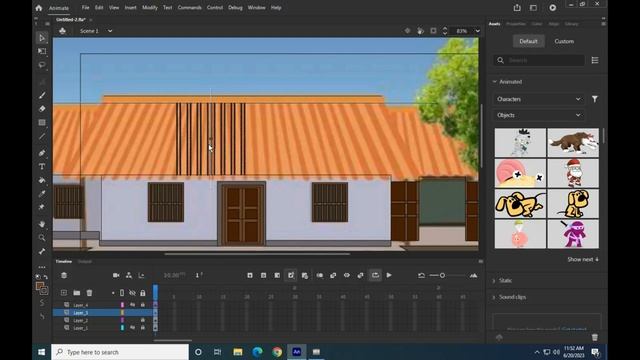Image resolution: width=640 pixels, height=360 pixels.
Task: Select the Asset Warp pin tool
Action: [x=42, y=207]
